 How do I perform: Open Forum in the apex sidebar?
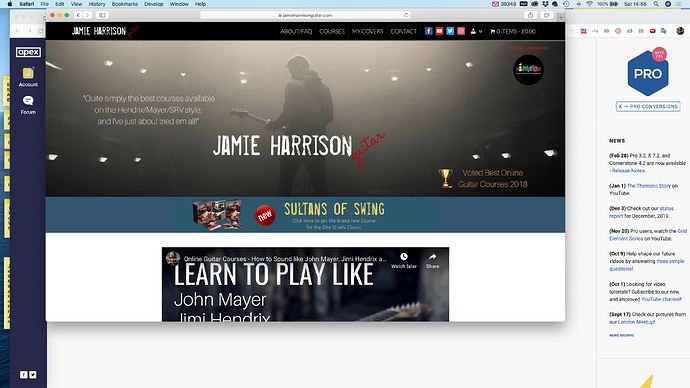click(28, 105)
